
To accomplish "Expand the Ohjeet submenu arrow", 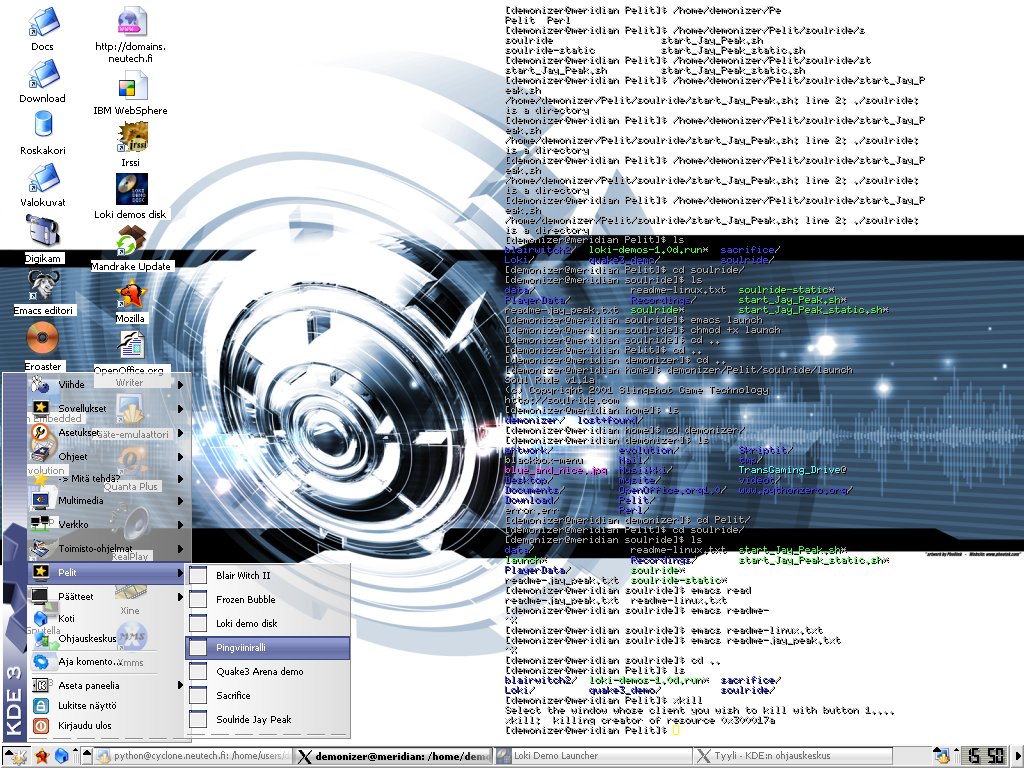I will 180,457.
